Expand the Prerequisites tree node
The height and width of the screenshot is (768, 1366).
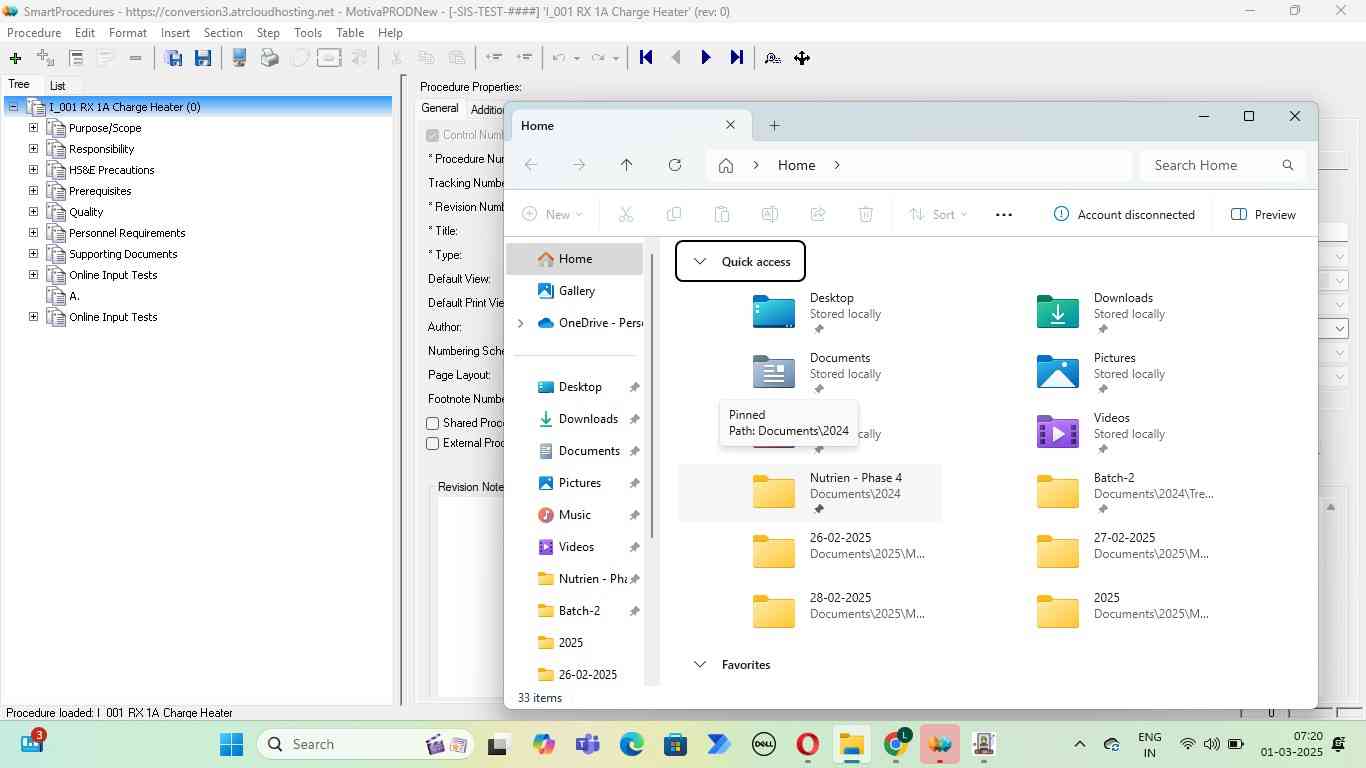(x=33, y=191)
